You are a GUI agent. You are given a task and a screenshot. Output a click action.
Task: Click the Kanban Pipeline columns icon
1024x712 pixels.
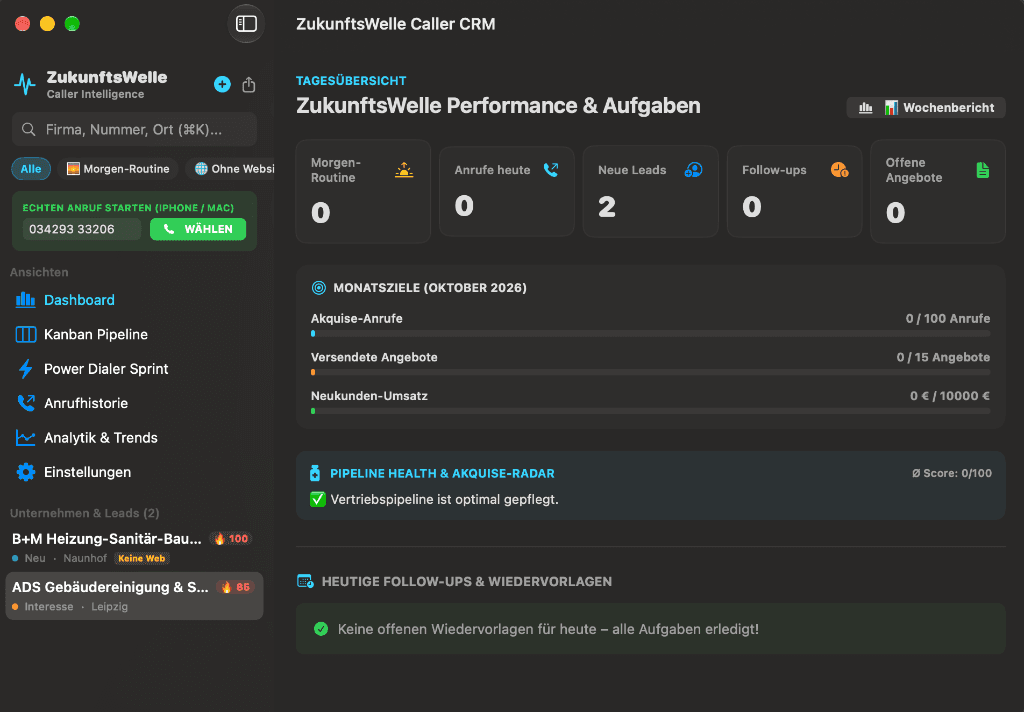(25, 334)
